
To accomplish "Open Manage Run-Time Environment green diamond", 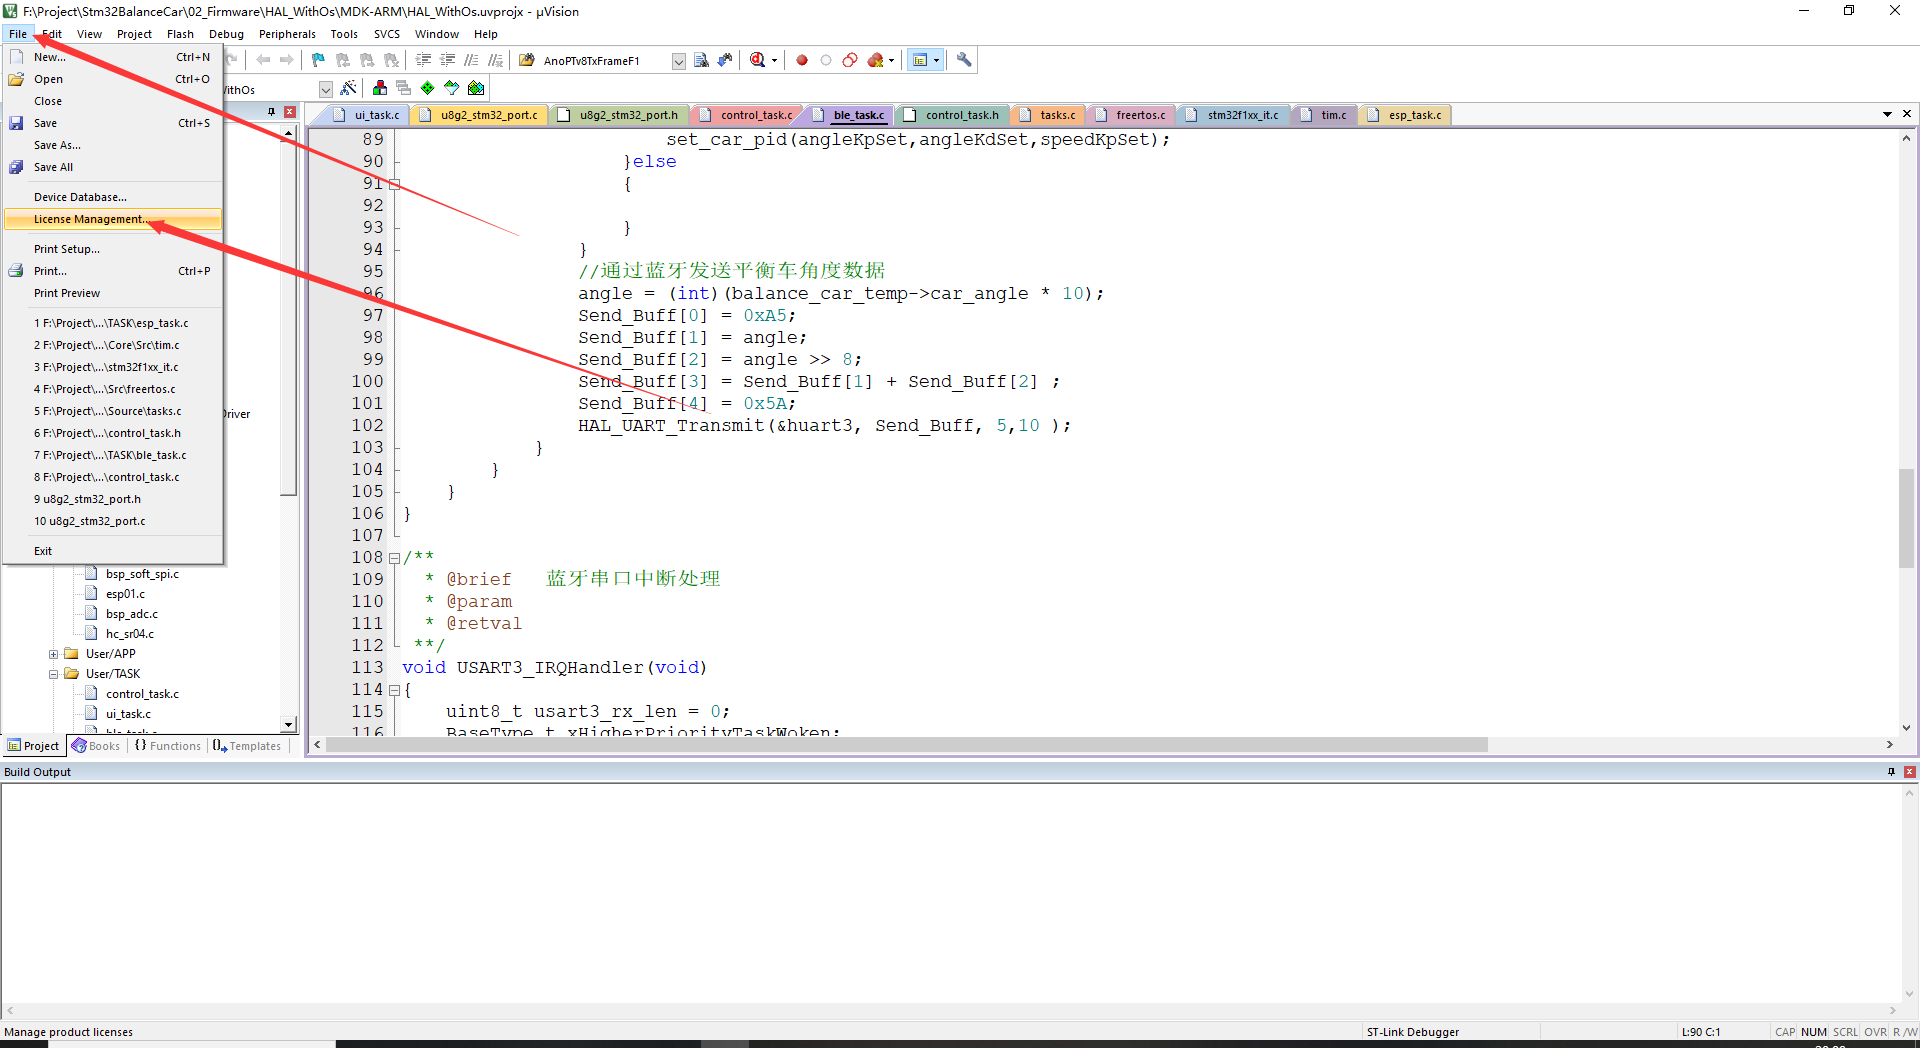I will coord(428,88).
